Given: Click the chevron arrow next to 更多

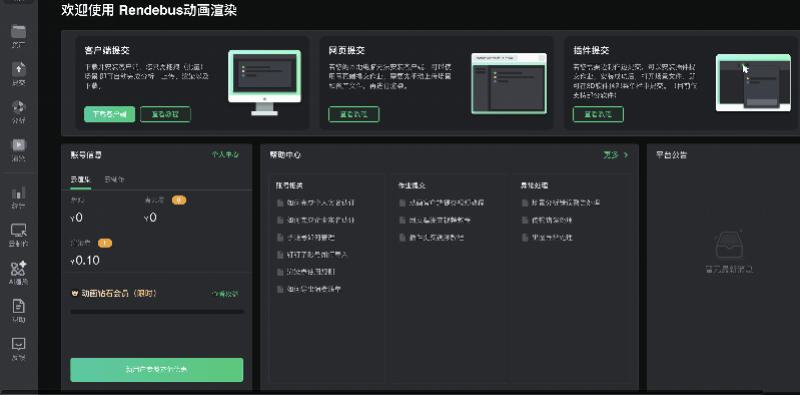Looking at the screenshot, I should [626, 155].
